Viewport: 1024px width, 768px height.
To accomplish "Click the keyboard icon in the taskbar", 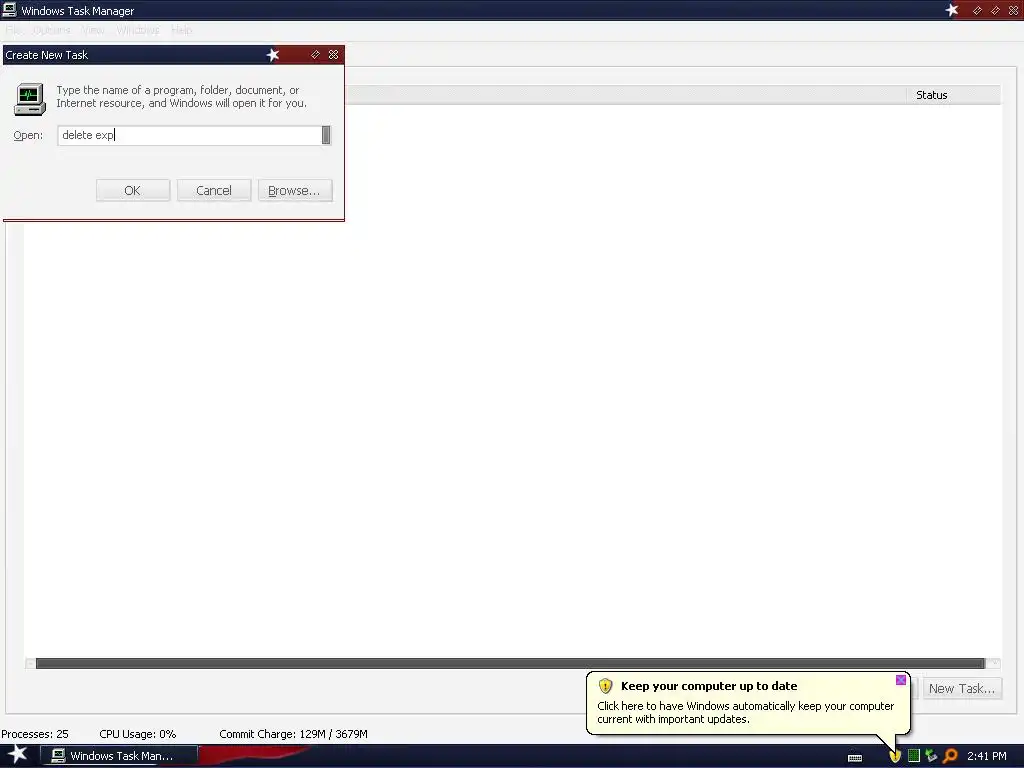I will (x=855, y=758).
